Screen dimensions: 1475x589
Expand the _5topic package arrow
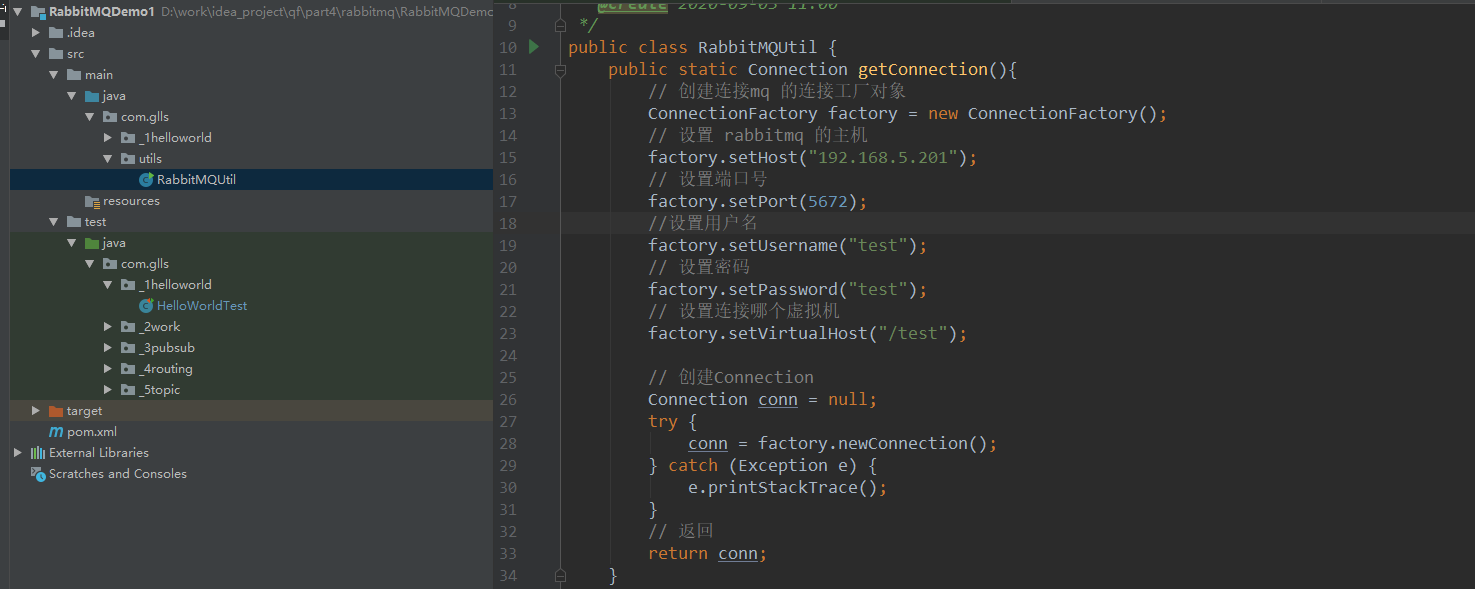coord(108,390)
